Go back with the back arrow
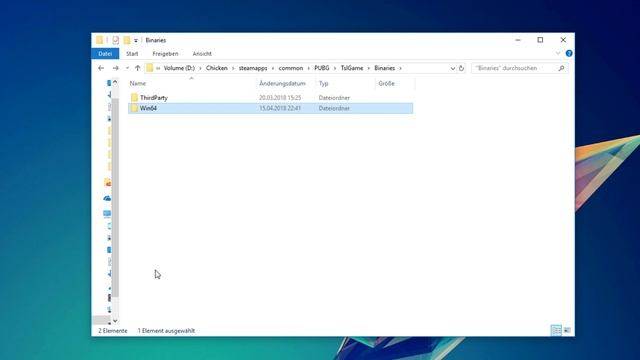 (x=101, y=68)
